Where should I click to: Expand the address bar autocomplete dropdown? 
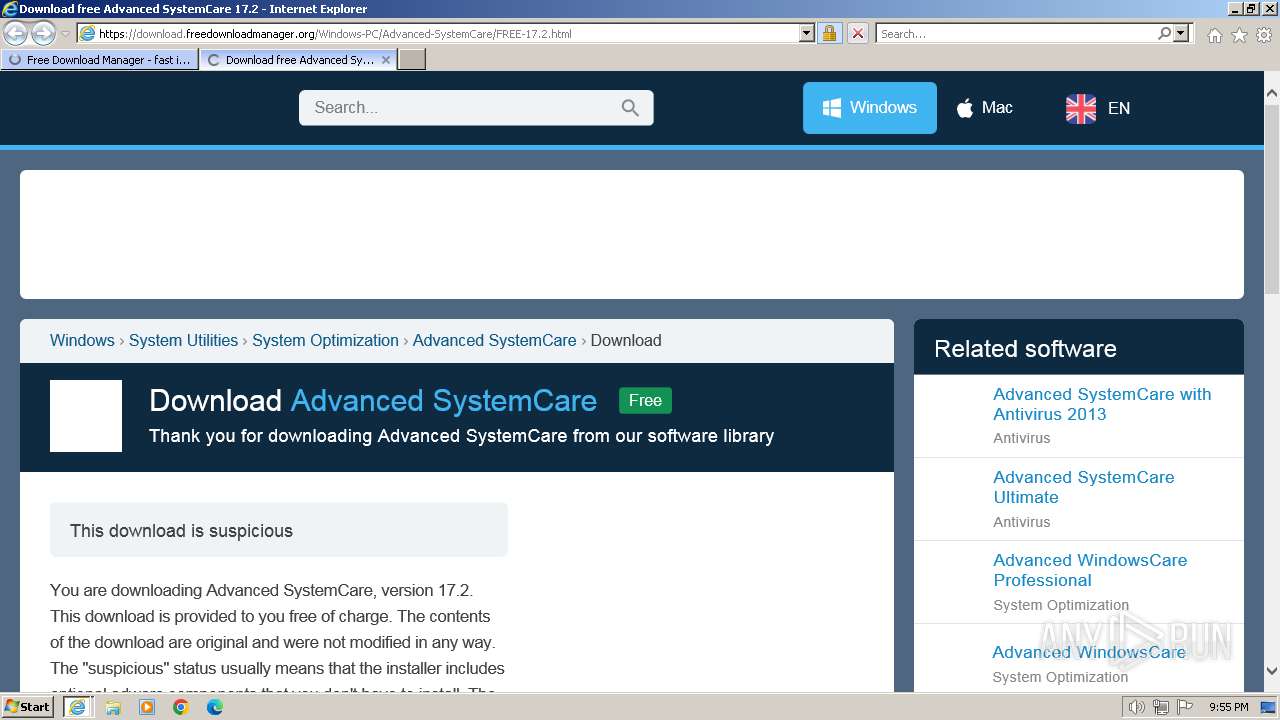coord(807,33)
